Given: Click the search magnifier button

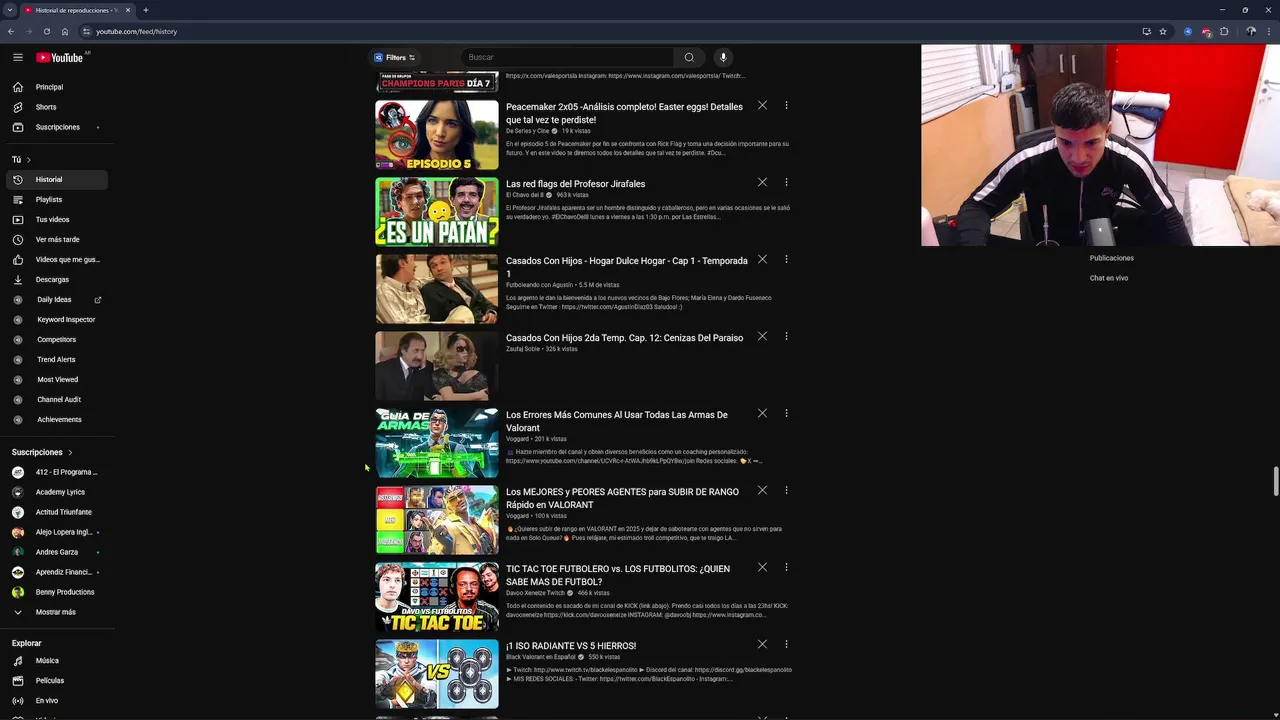Looking at the screenshot, I should point(688,57).
